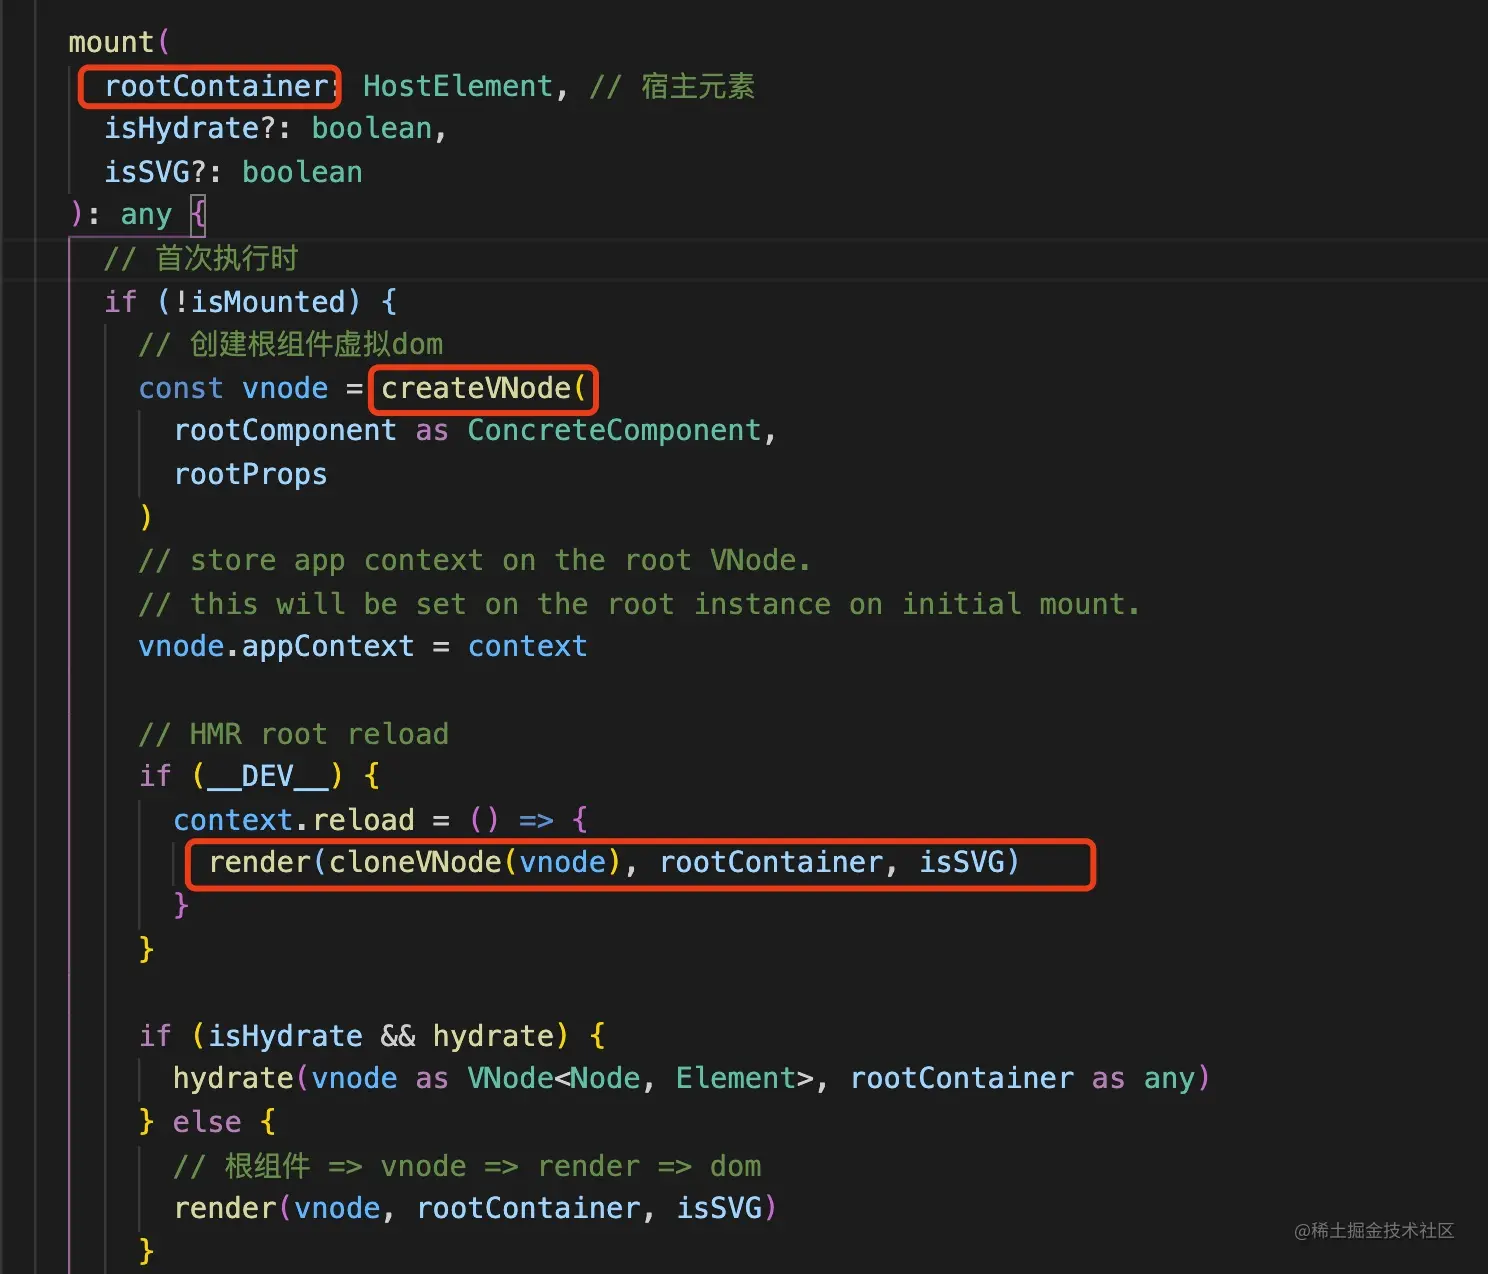Image resolution: width=1488 pixels, height=1274 pixels.
Task: Click the isHydrate?: boolean parameter
Action: click(x=276, y=129)
